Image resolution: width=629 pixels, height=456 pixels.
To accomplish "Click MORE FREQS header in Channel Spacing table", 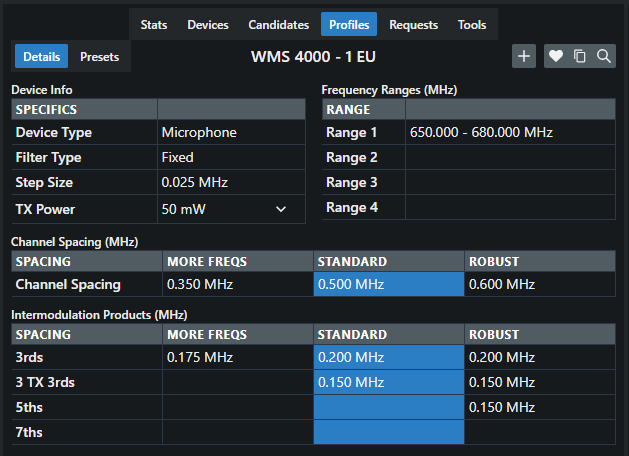I will [x=237, y=261].
